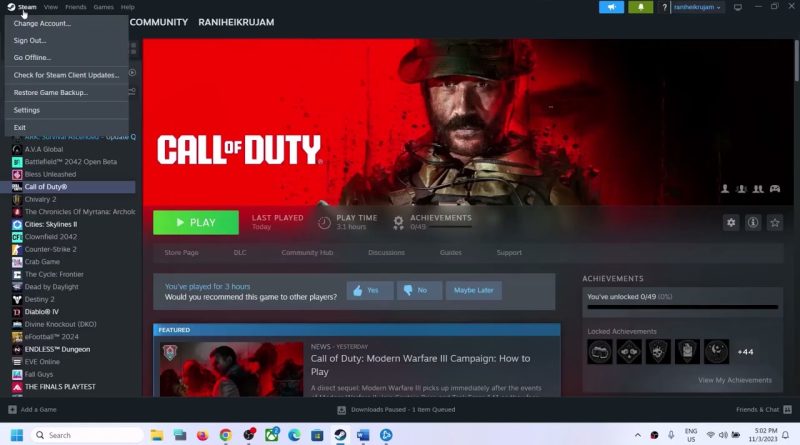Click the Windows taskbar Search box

click(x=87, y=435)
